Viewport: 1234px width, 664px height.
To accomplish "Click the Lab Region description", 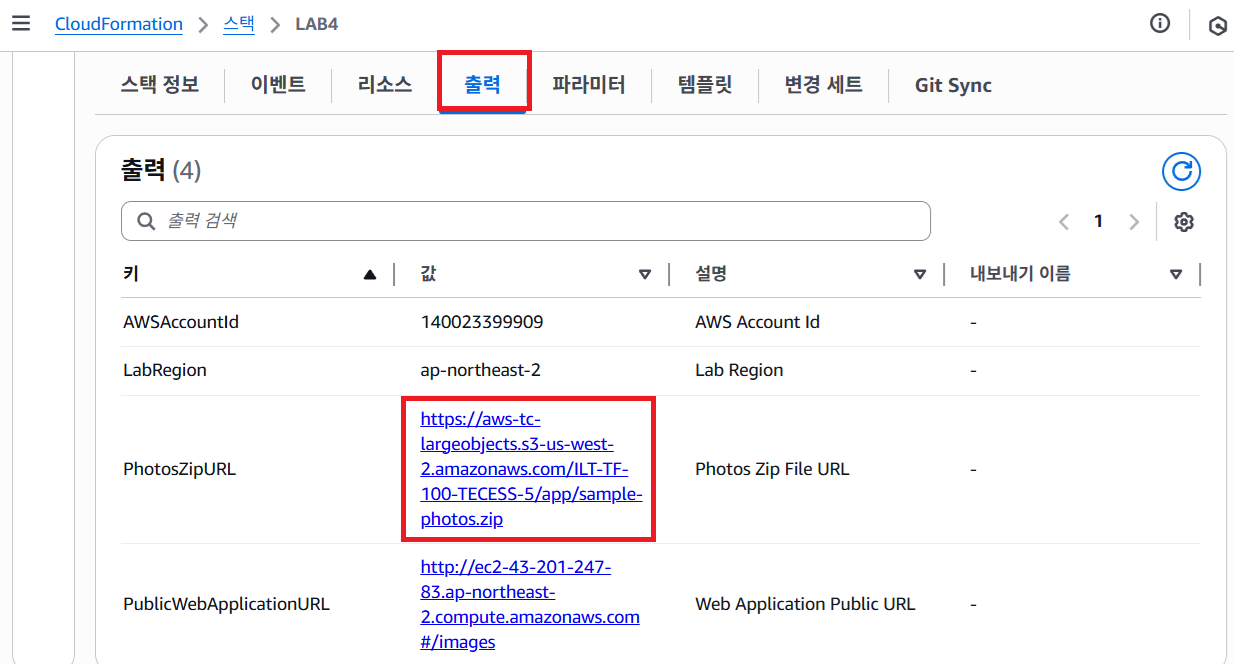I will point(739,370).
